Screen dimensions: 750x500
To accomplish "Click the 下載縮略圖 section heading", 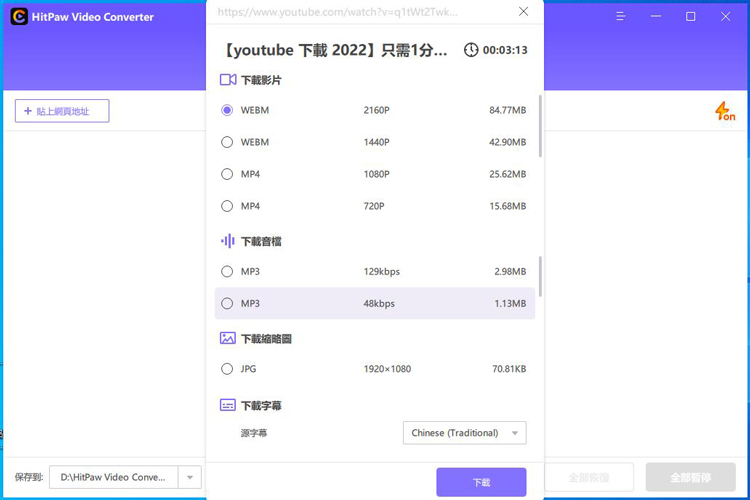I will 266,339.
